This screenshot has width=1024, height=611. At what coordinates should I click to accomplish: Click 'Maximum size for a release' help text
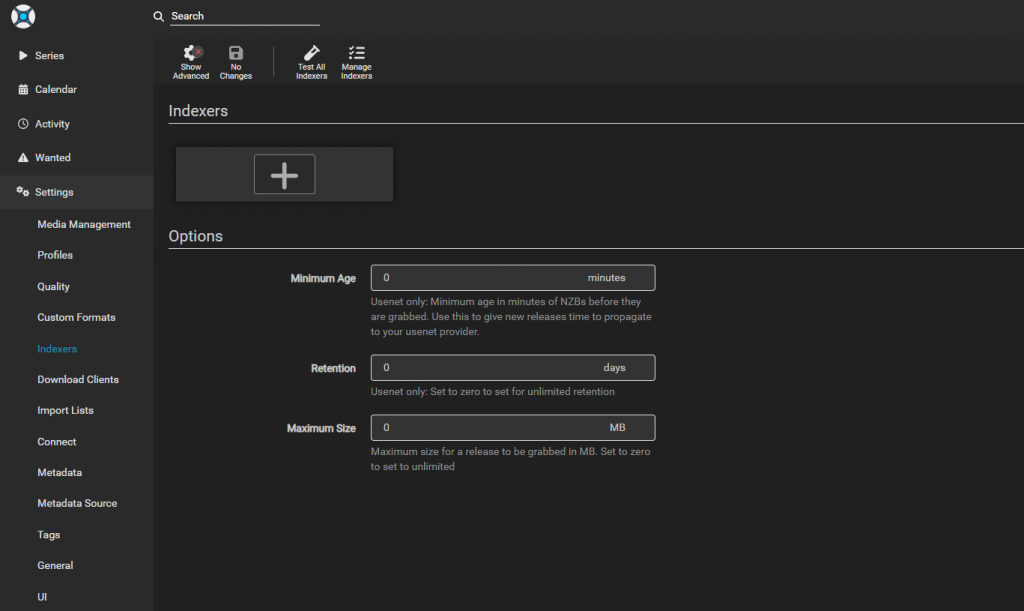point(511,459)
